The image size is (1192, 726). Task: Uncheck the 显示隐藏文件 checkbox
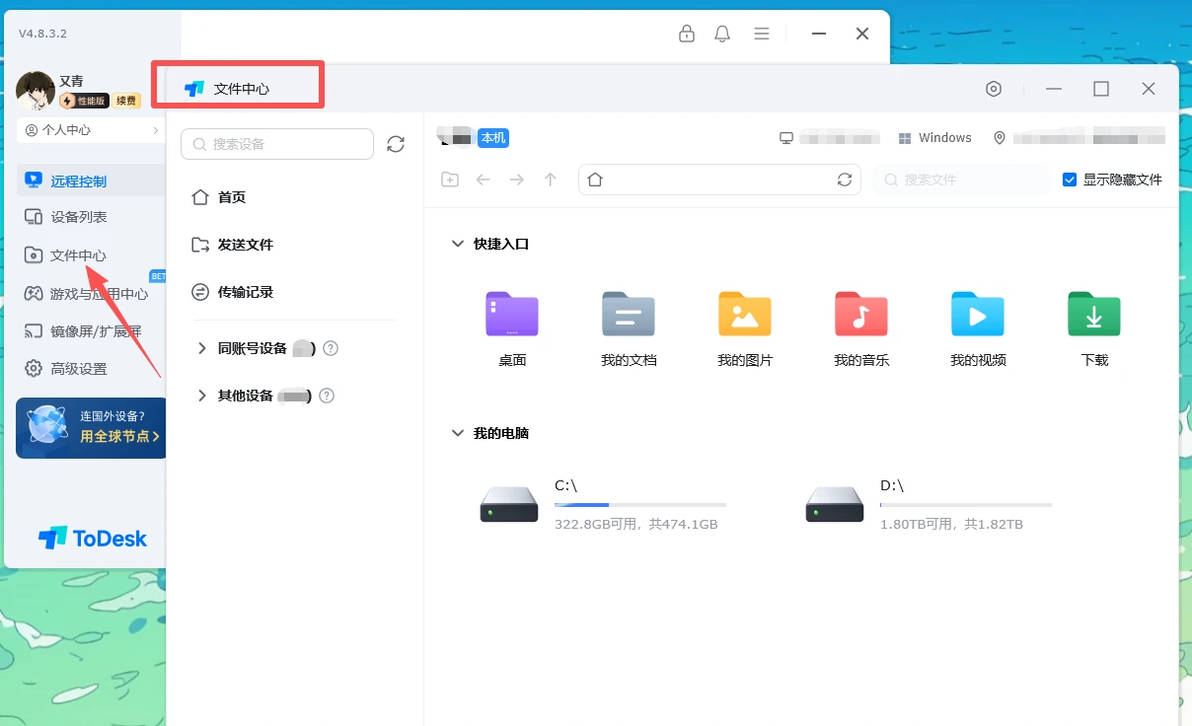tap(1070, 179)
